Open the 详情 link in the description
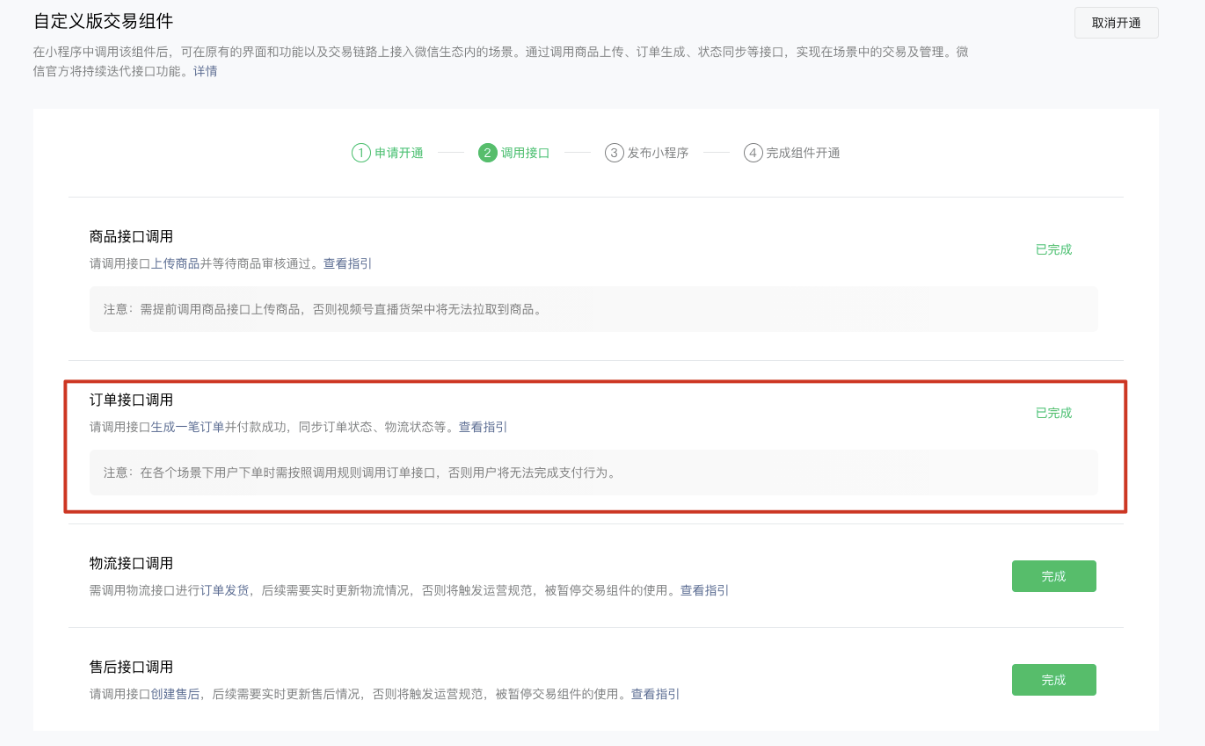This screenshot has width=1205, height=746. tap(205, 71)
